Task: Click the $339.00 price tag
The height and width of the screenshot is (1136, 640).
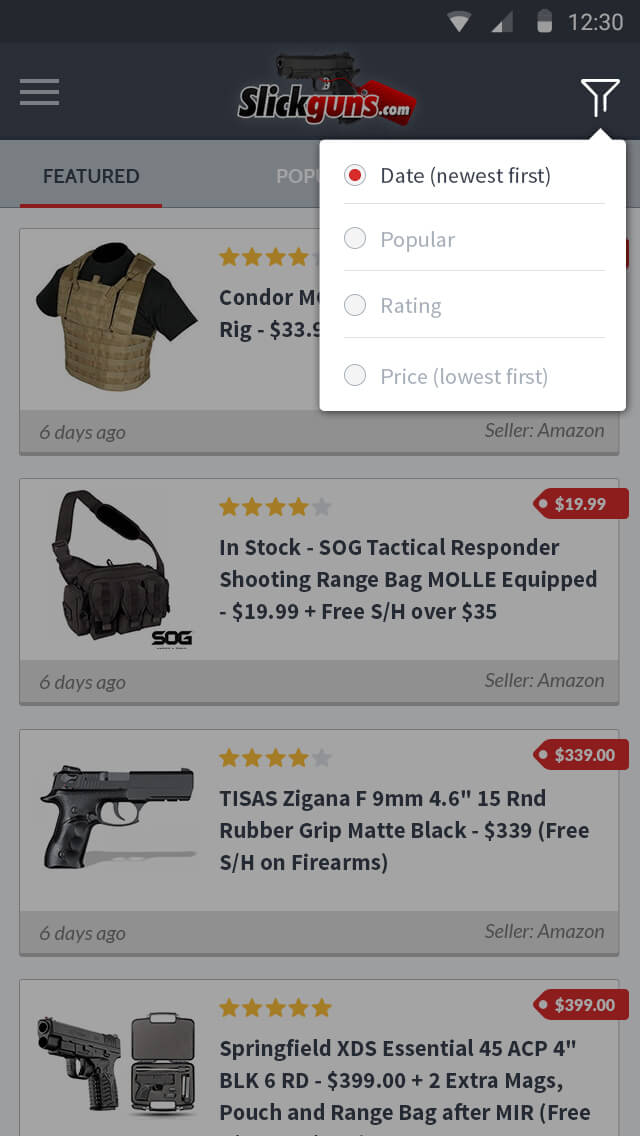Action: [581, 755]
